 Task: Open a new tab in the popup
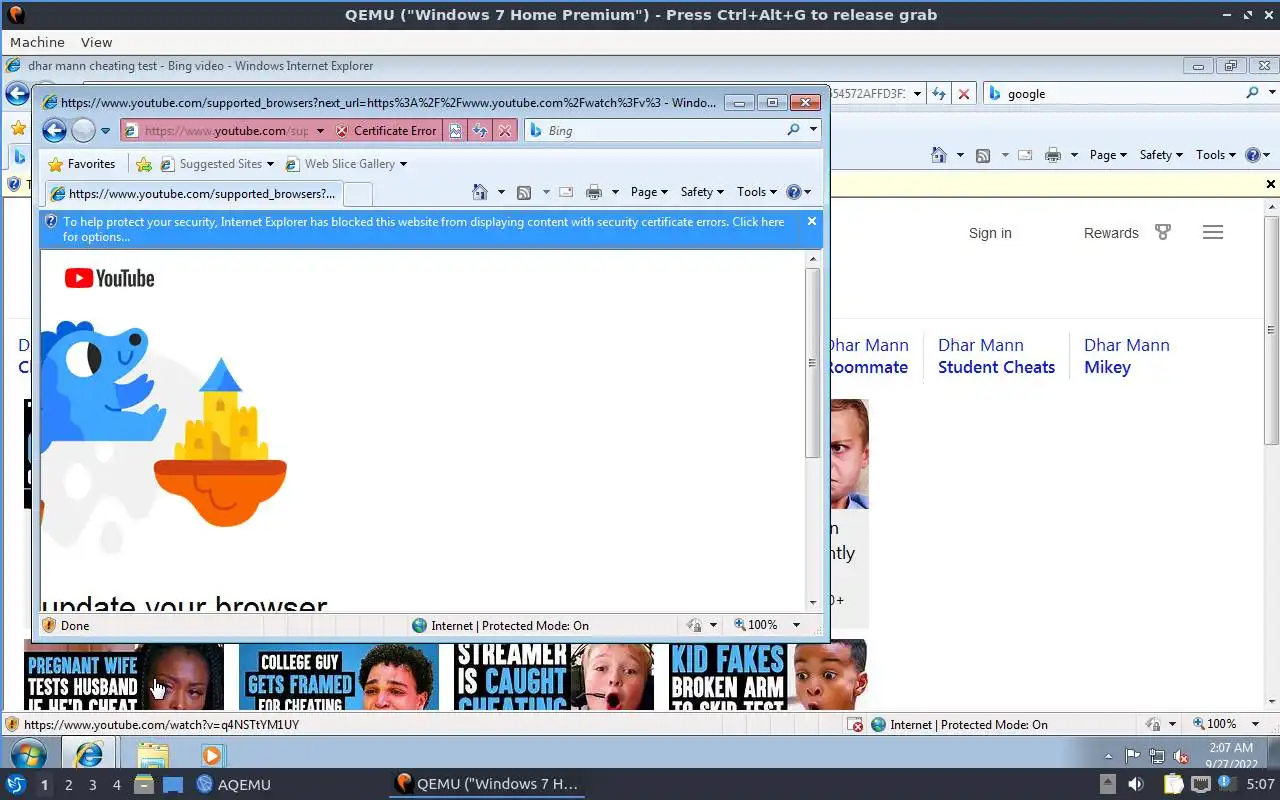pos(358,193)
